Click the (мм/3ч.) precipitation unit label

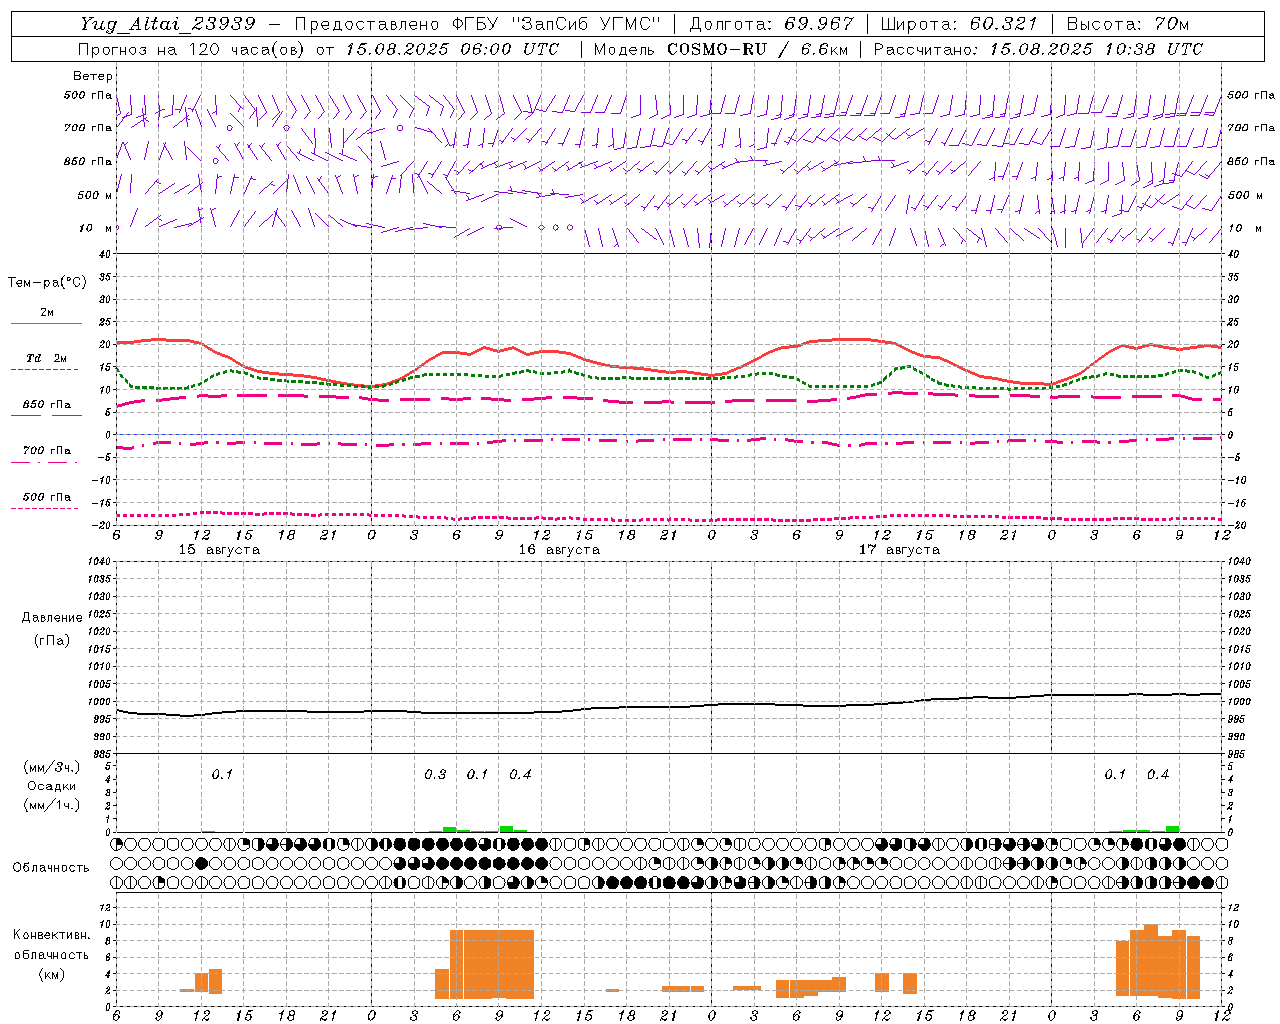tap(52, 767)
